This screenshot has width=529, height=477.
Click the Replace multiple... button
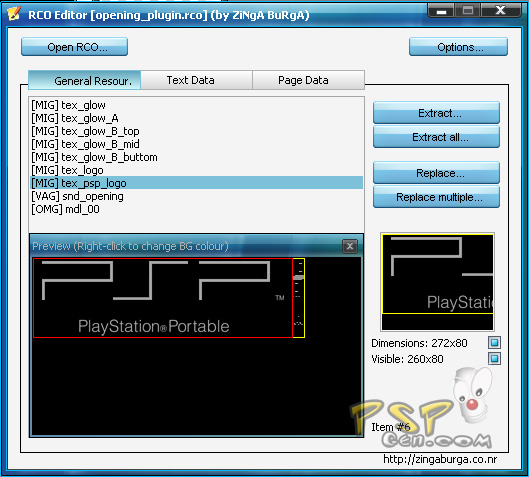click(x=436, y=197)
